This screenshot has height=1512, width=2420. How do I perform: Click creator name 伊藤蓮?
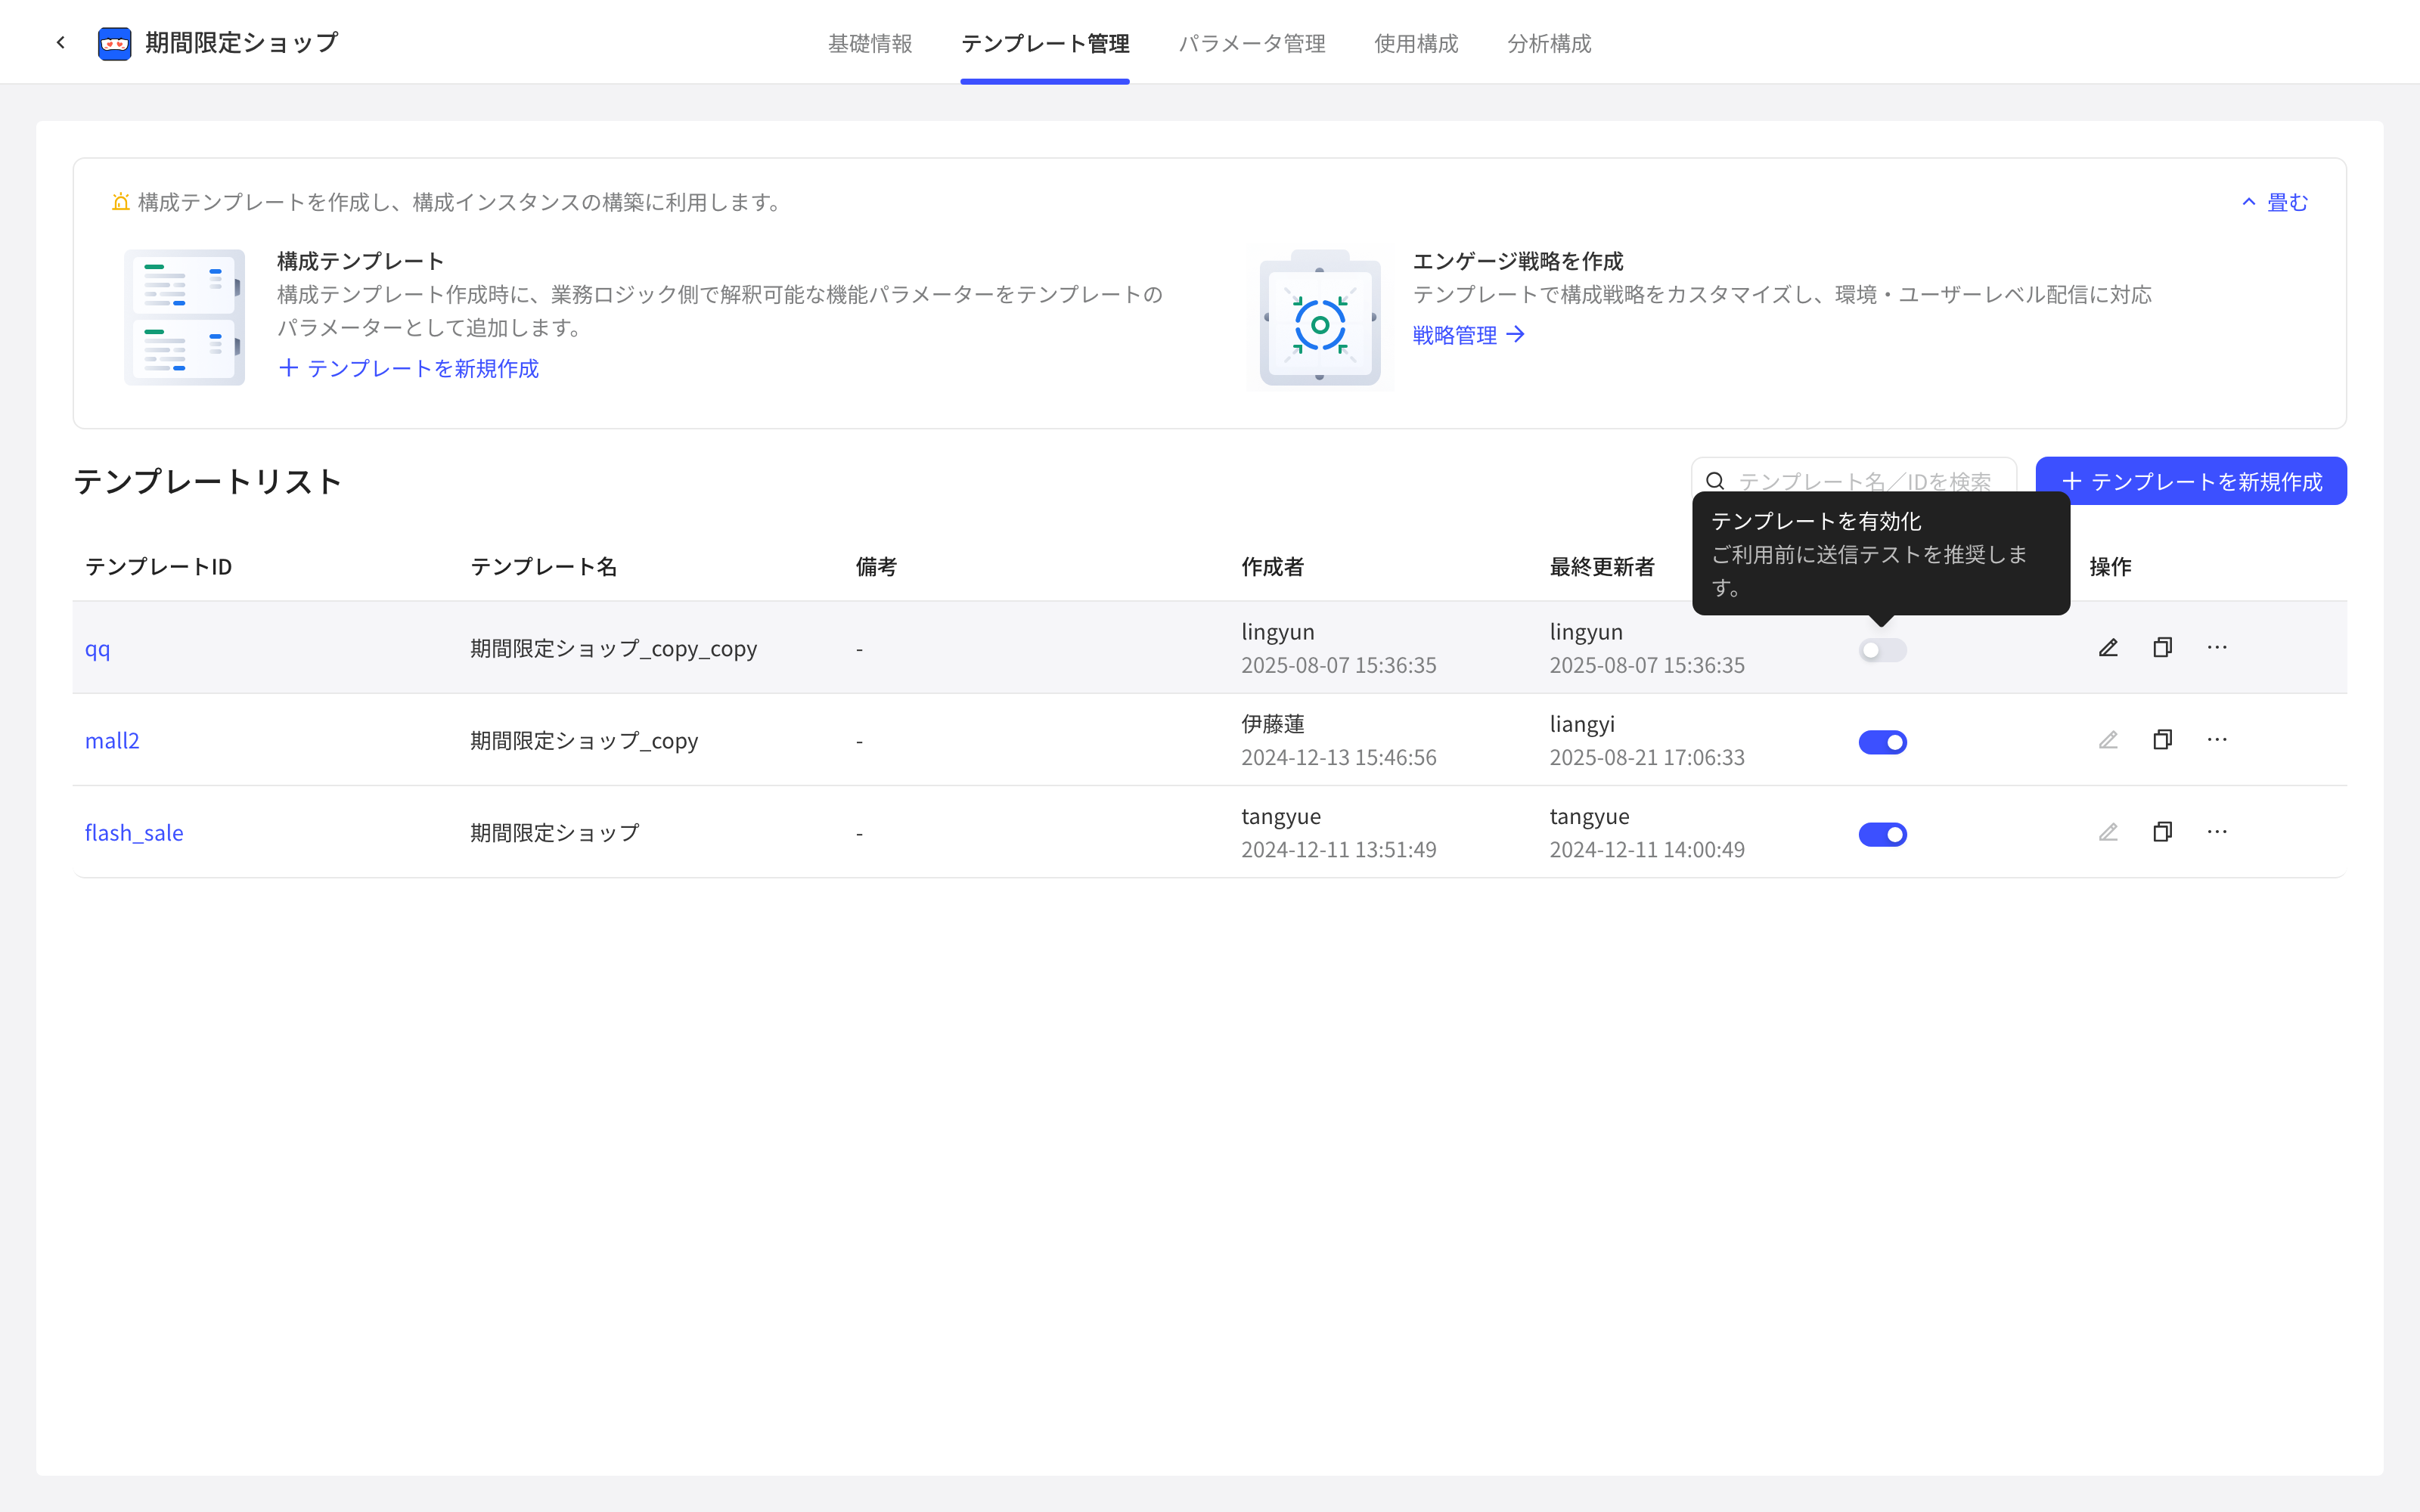(x=1273, y=724)
